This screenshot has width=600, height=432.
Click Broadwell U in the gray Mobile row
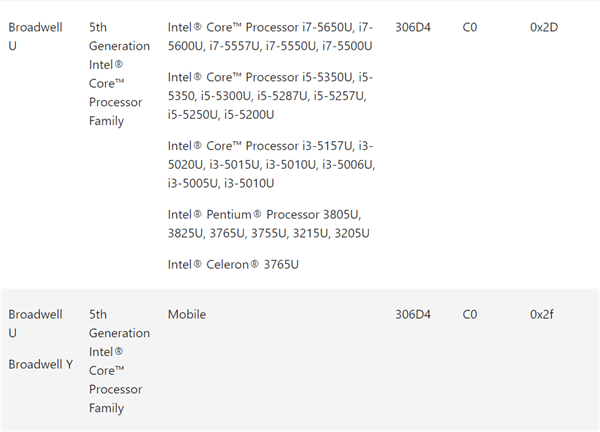click(35, 323)
